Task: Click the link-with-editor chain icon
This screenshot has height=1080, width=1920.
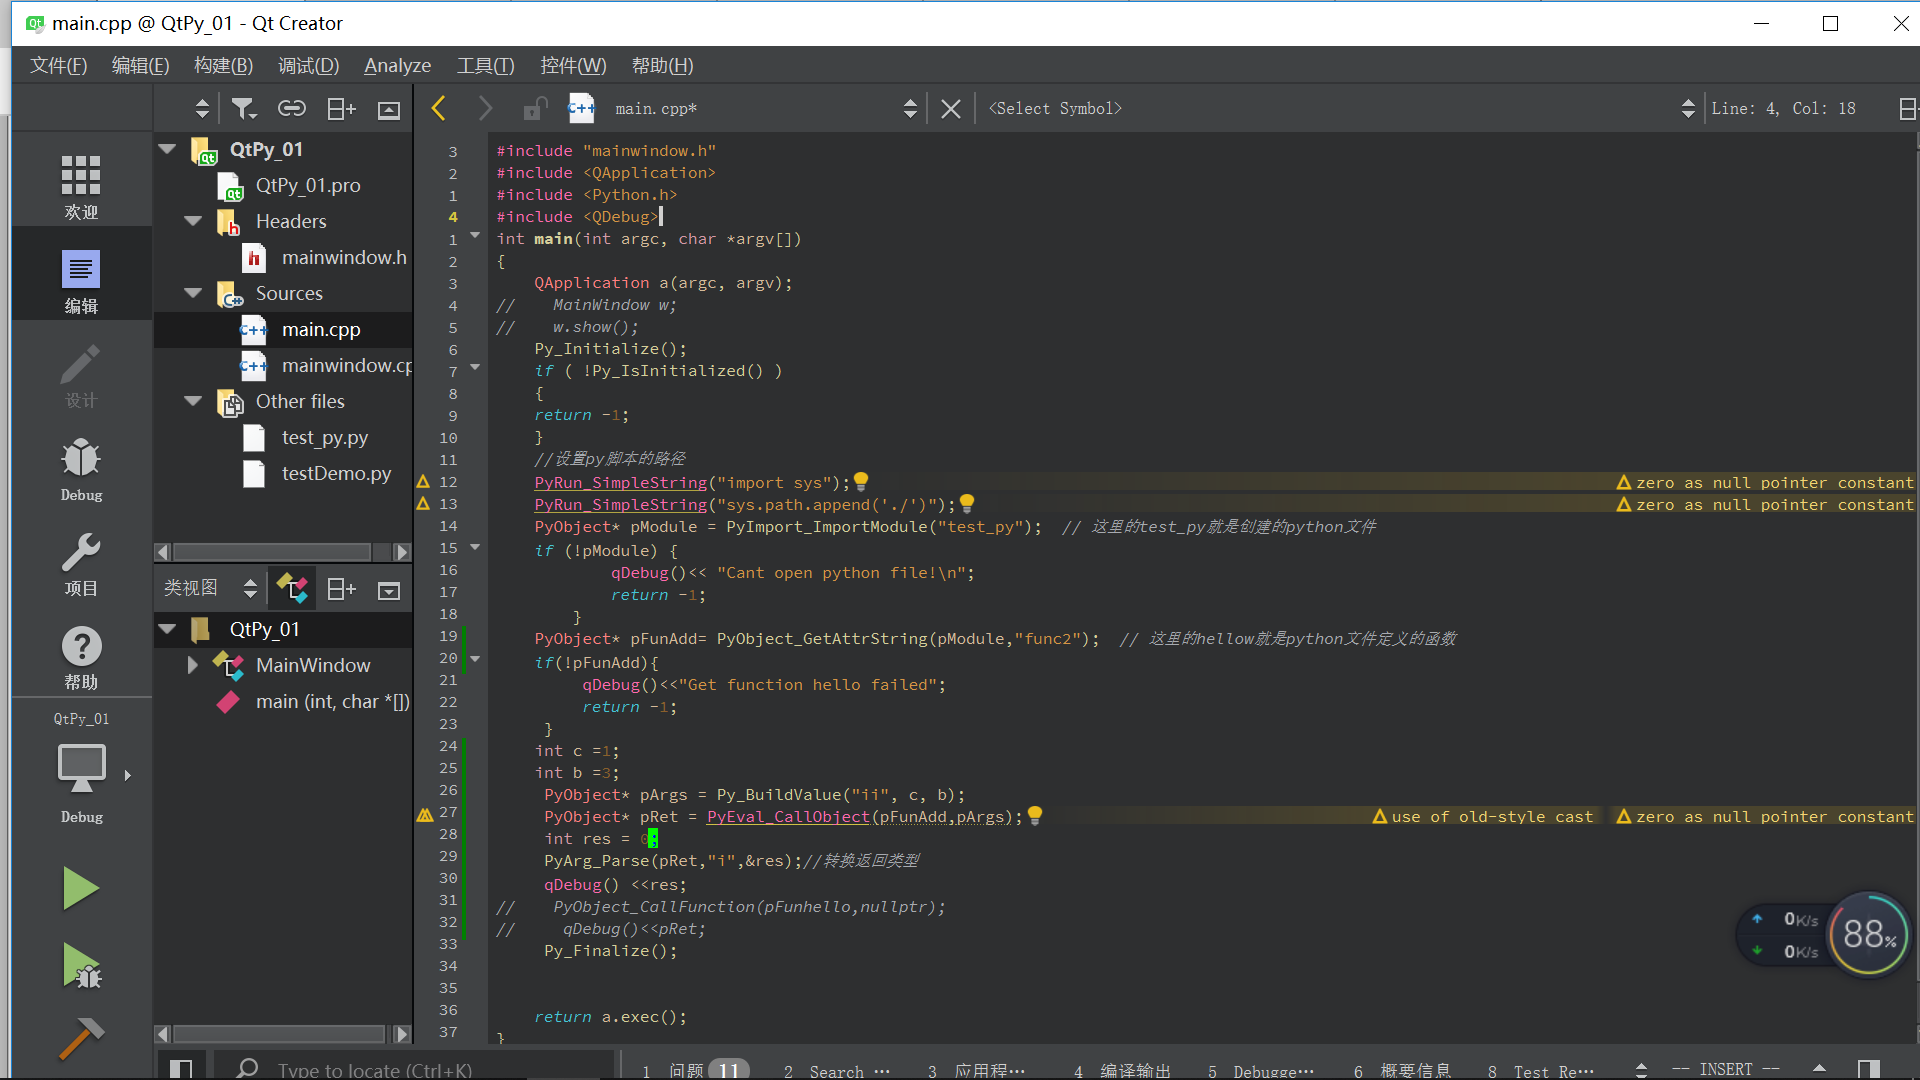Action: 291,108
